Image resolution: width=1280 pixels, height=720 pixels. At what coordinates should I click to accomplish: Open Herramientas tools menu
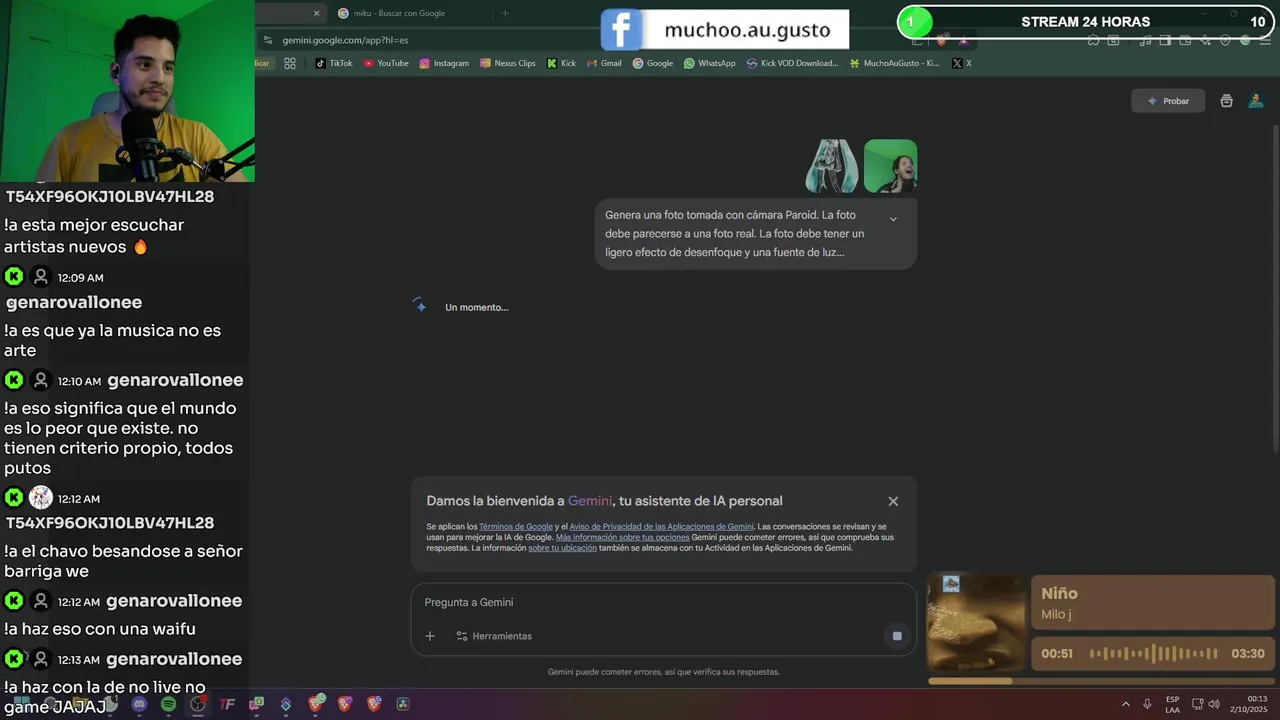point(494,636)
